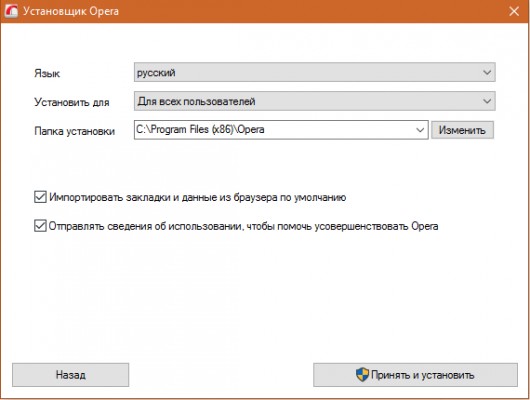Click the Установщик Opera title bar text

(71, 11)
